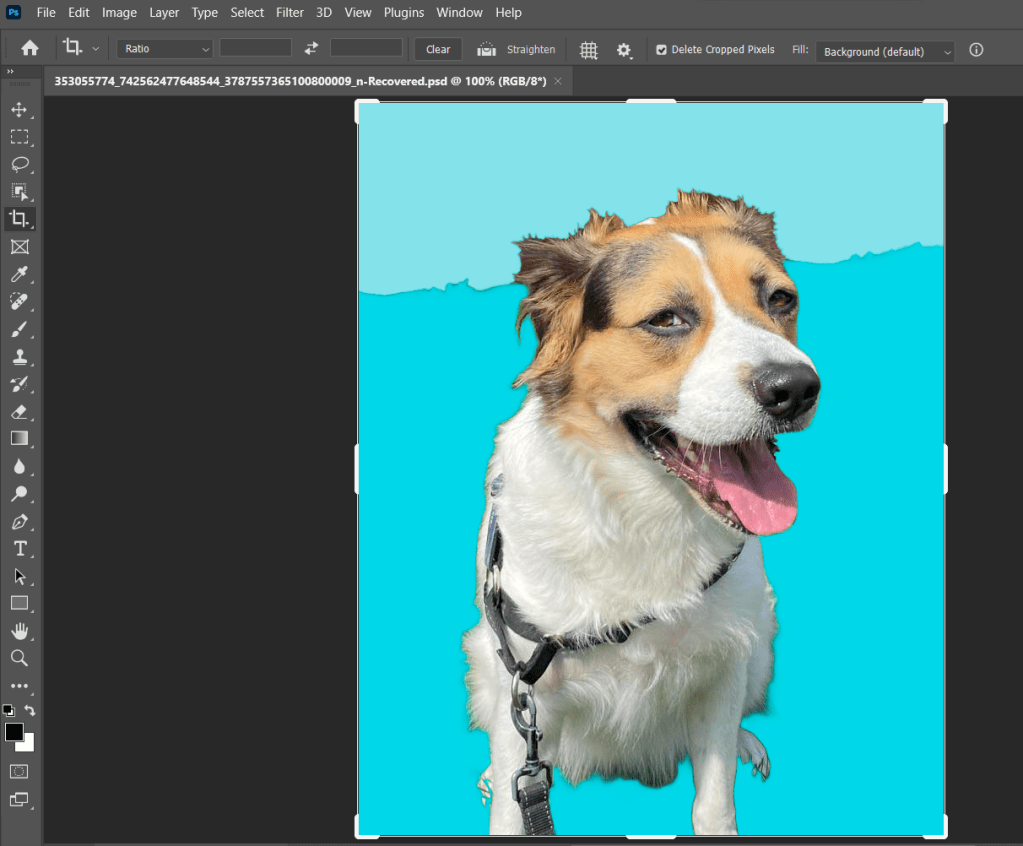Viewport: 1023px width, 846px height.
Task: Select the Brush tool
Action: click(x=19, y=329)
